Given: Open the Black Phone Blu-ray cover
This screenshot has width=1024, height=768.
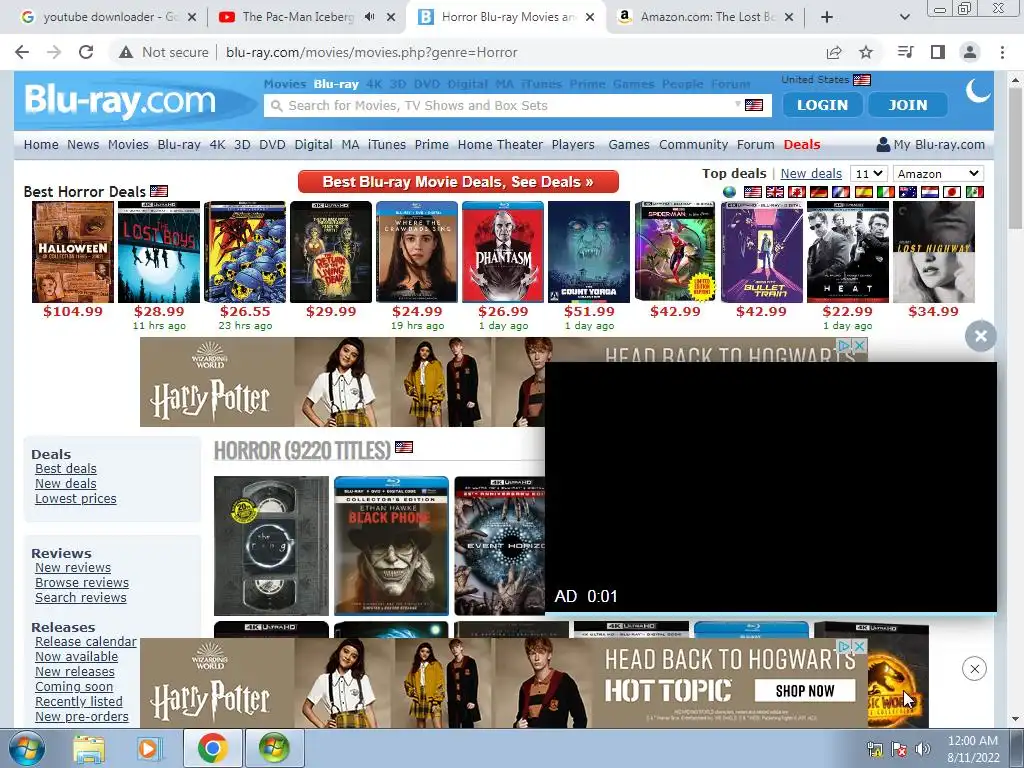Looking at the screenshot, I should tap(391, 546).
